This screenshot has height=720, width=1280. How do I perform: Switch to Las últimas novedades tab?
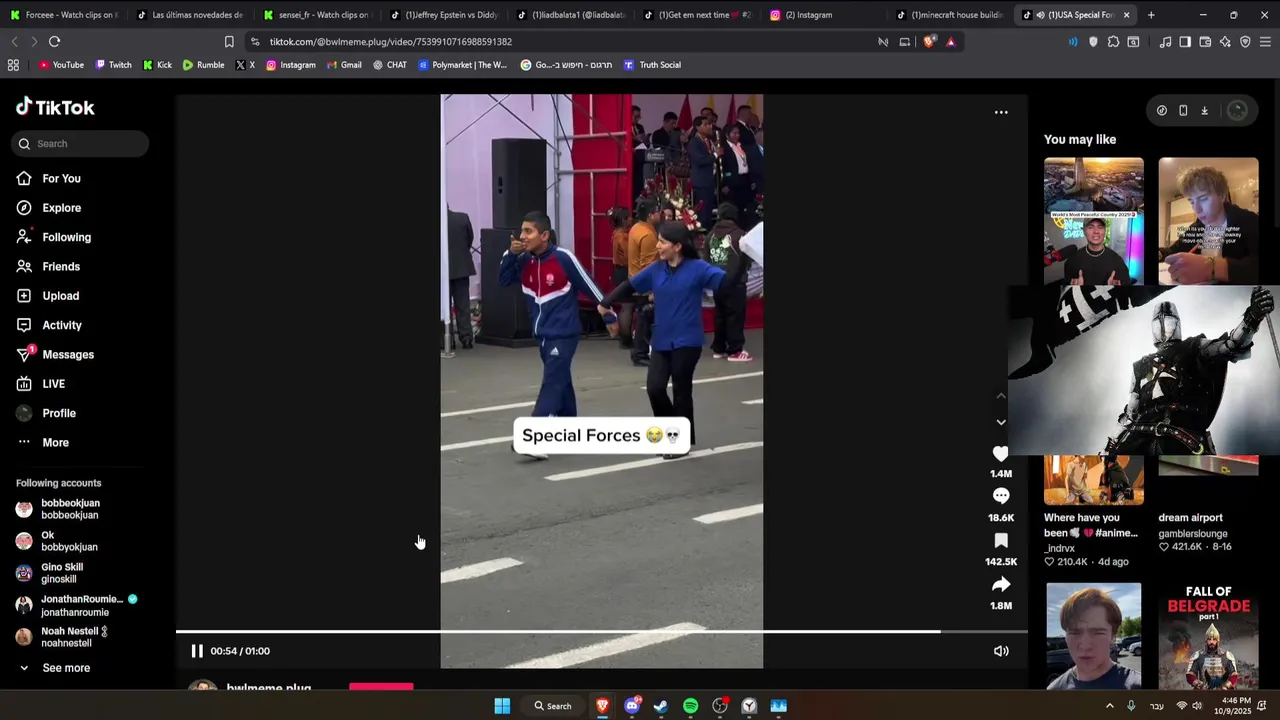coord(189,15)
